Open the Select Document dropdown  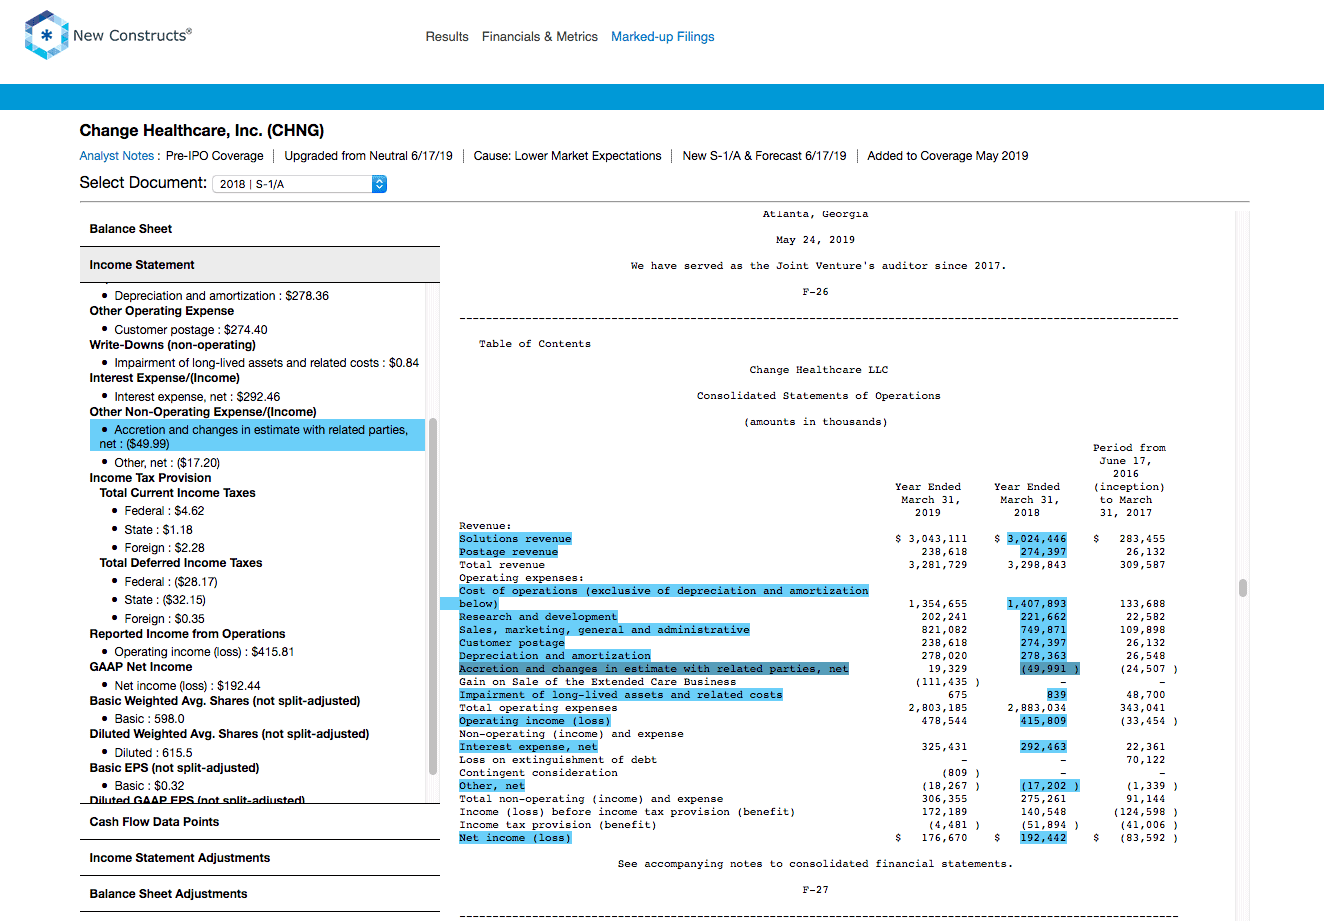click(300, 184)
